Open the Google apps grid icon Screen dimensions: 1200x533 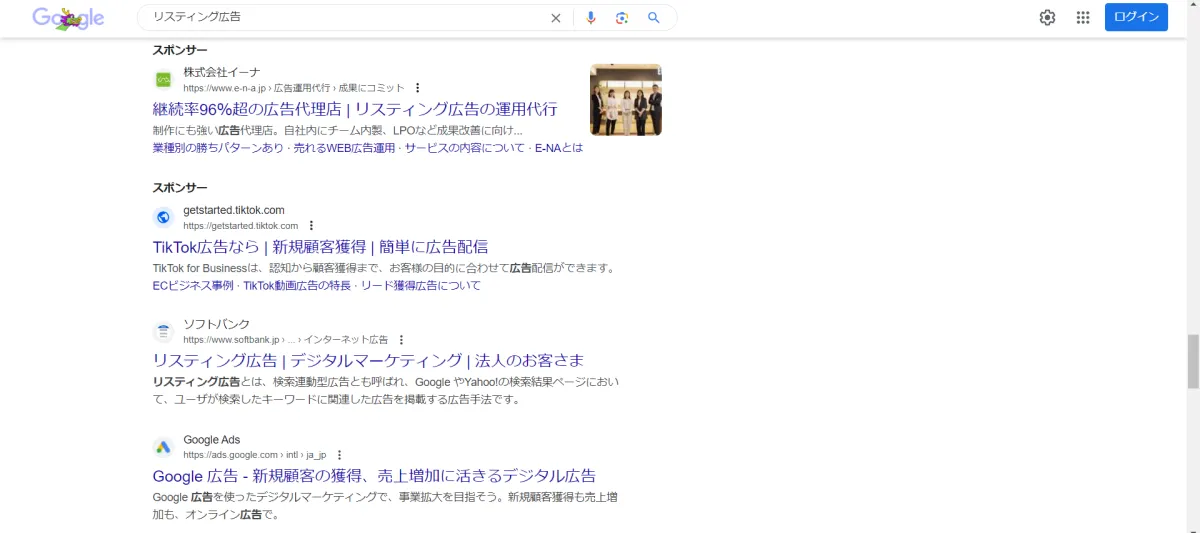[x=1082, y=17]
